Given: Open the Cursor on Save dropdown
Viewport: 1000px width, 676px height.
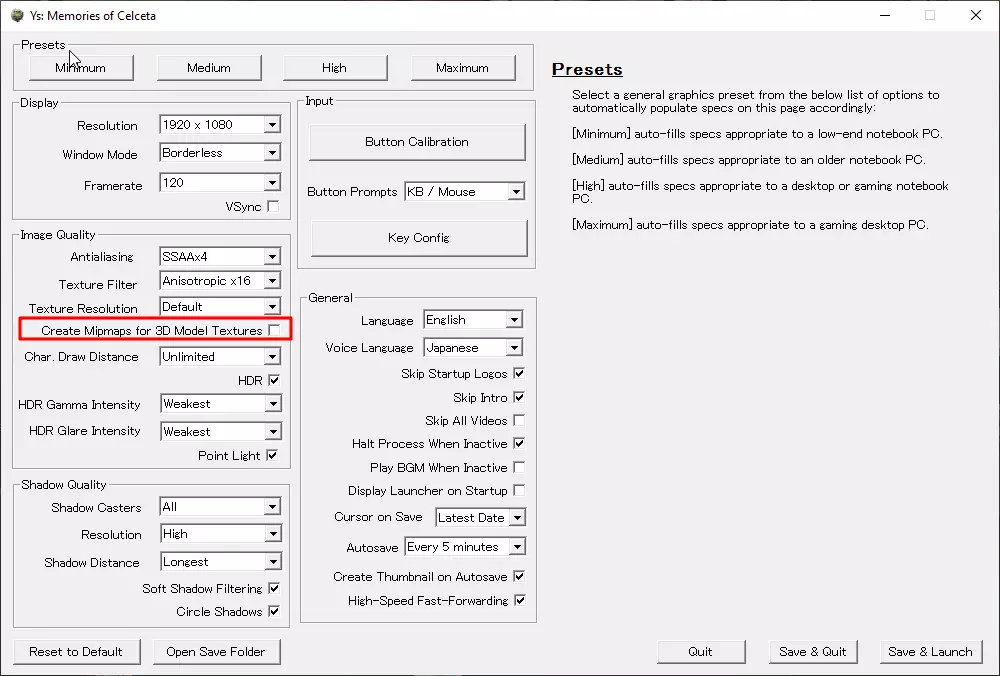Looking at the screenshot, I should click(x=481, y=517).
